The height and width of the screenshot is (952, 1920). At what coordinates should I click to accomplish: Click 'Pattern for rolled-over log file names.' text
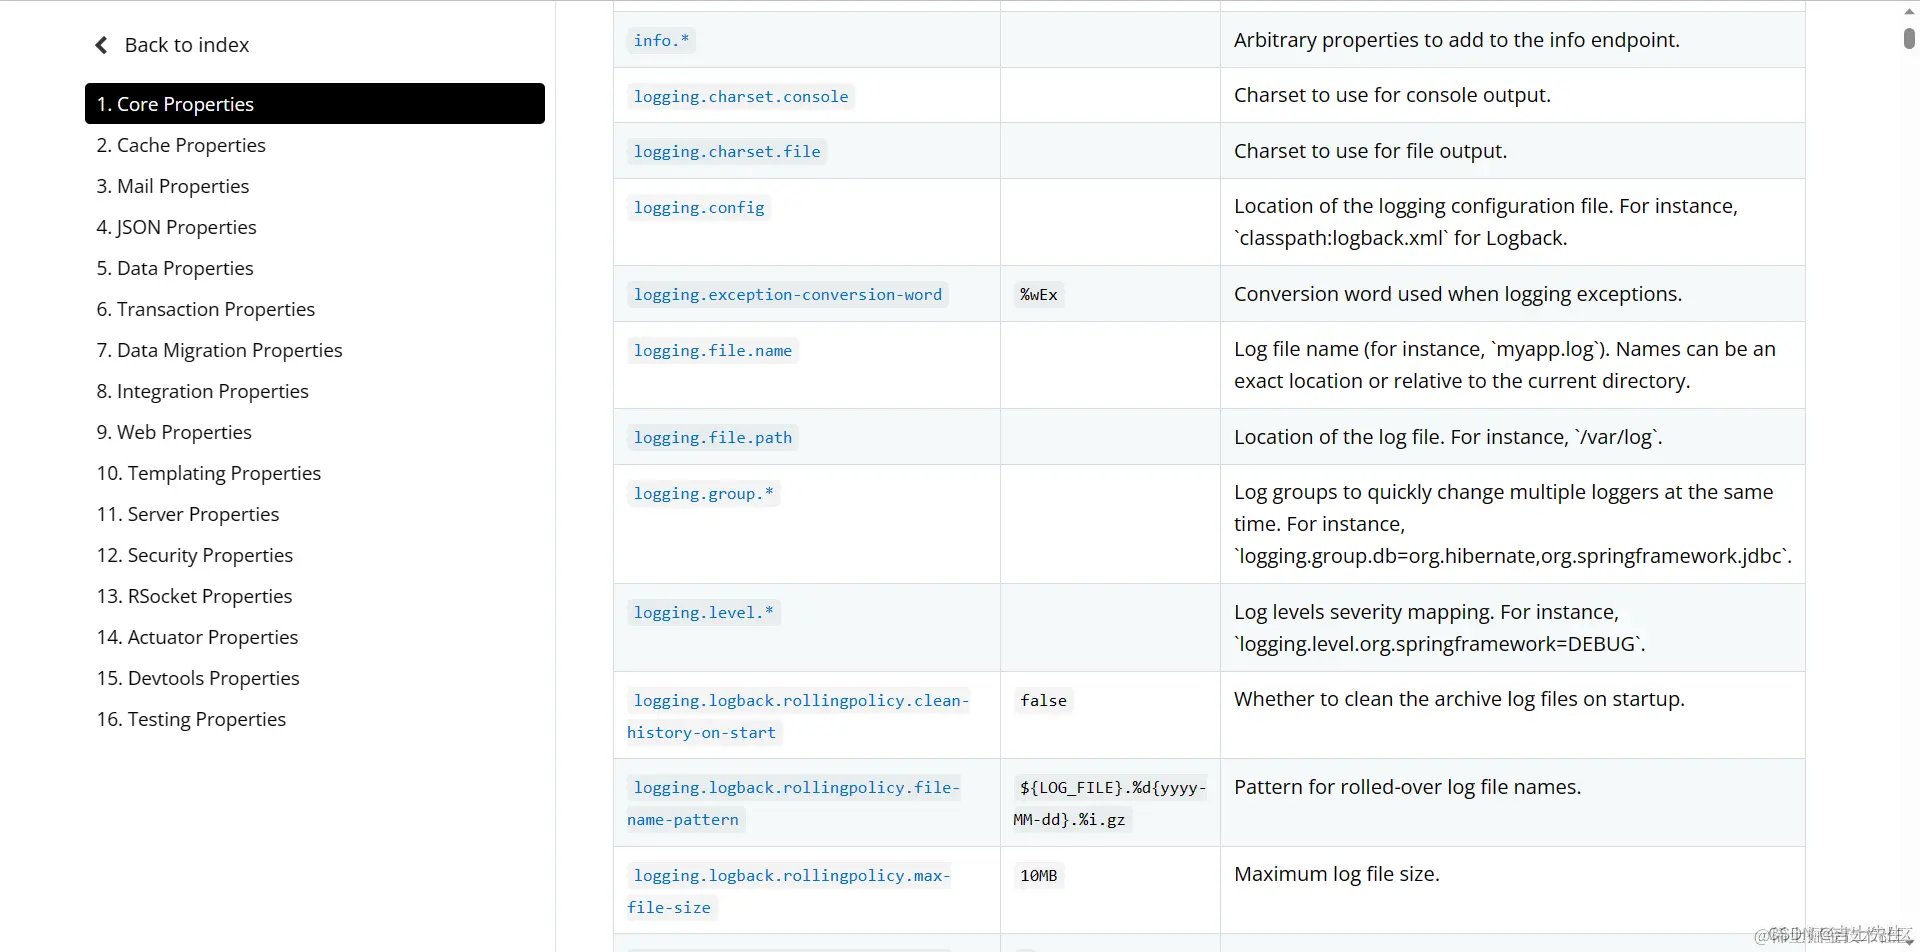click(1407, 787)
